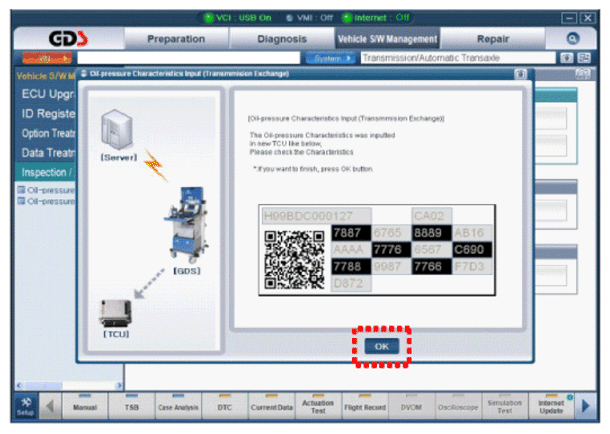The width and height of the screenshot is (610, 434).
Task: Select the Vehicle S/W Management tab
Action: (x=387, y=39)
